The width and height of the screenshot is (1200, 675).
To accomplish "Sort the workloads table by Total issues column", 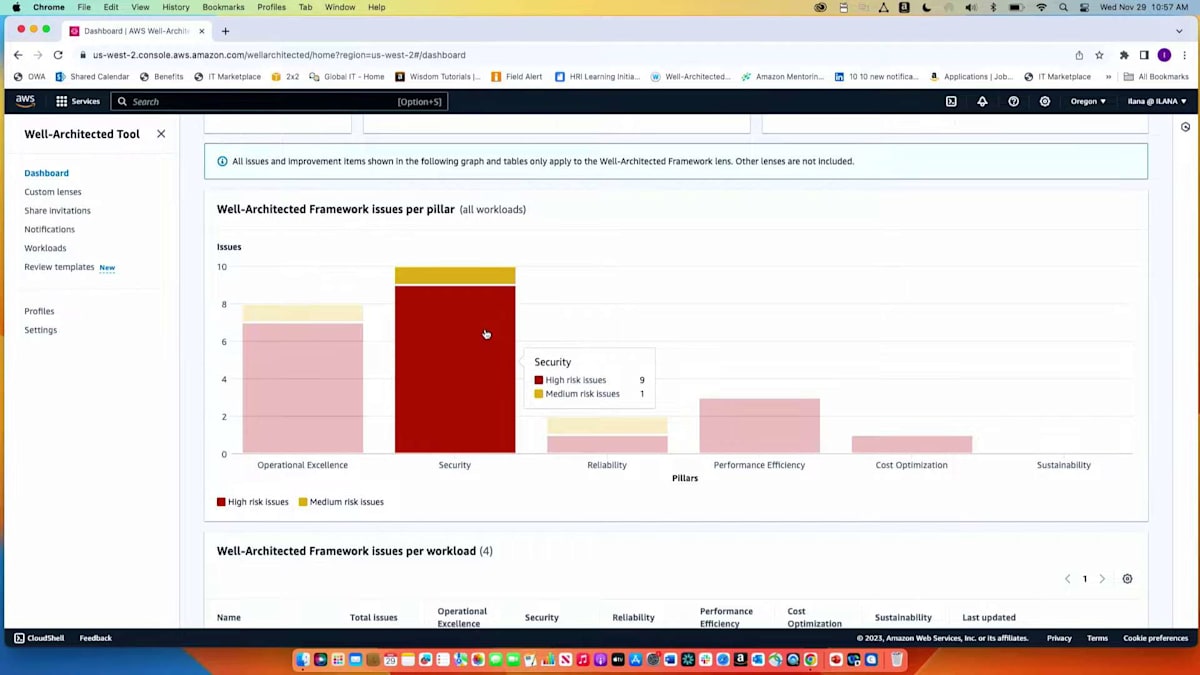I will point(374,617).
